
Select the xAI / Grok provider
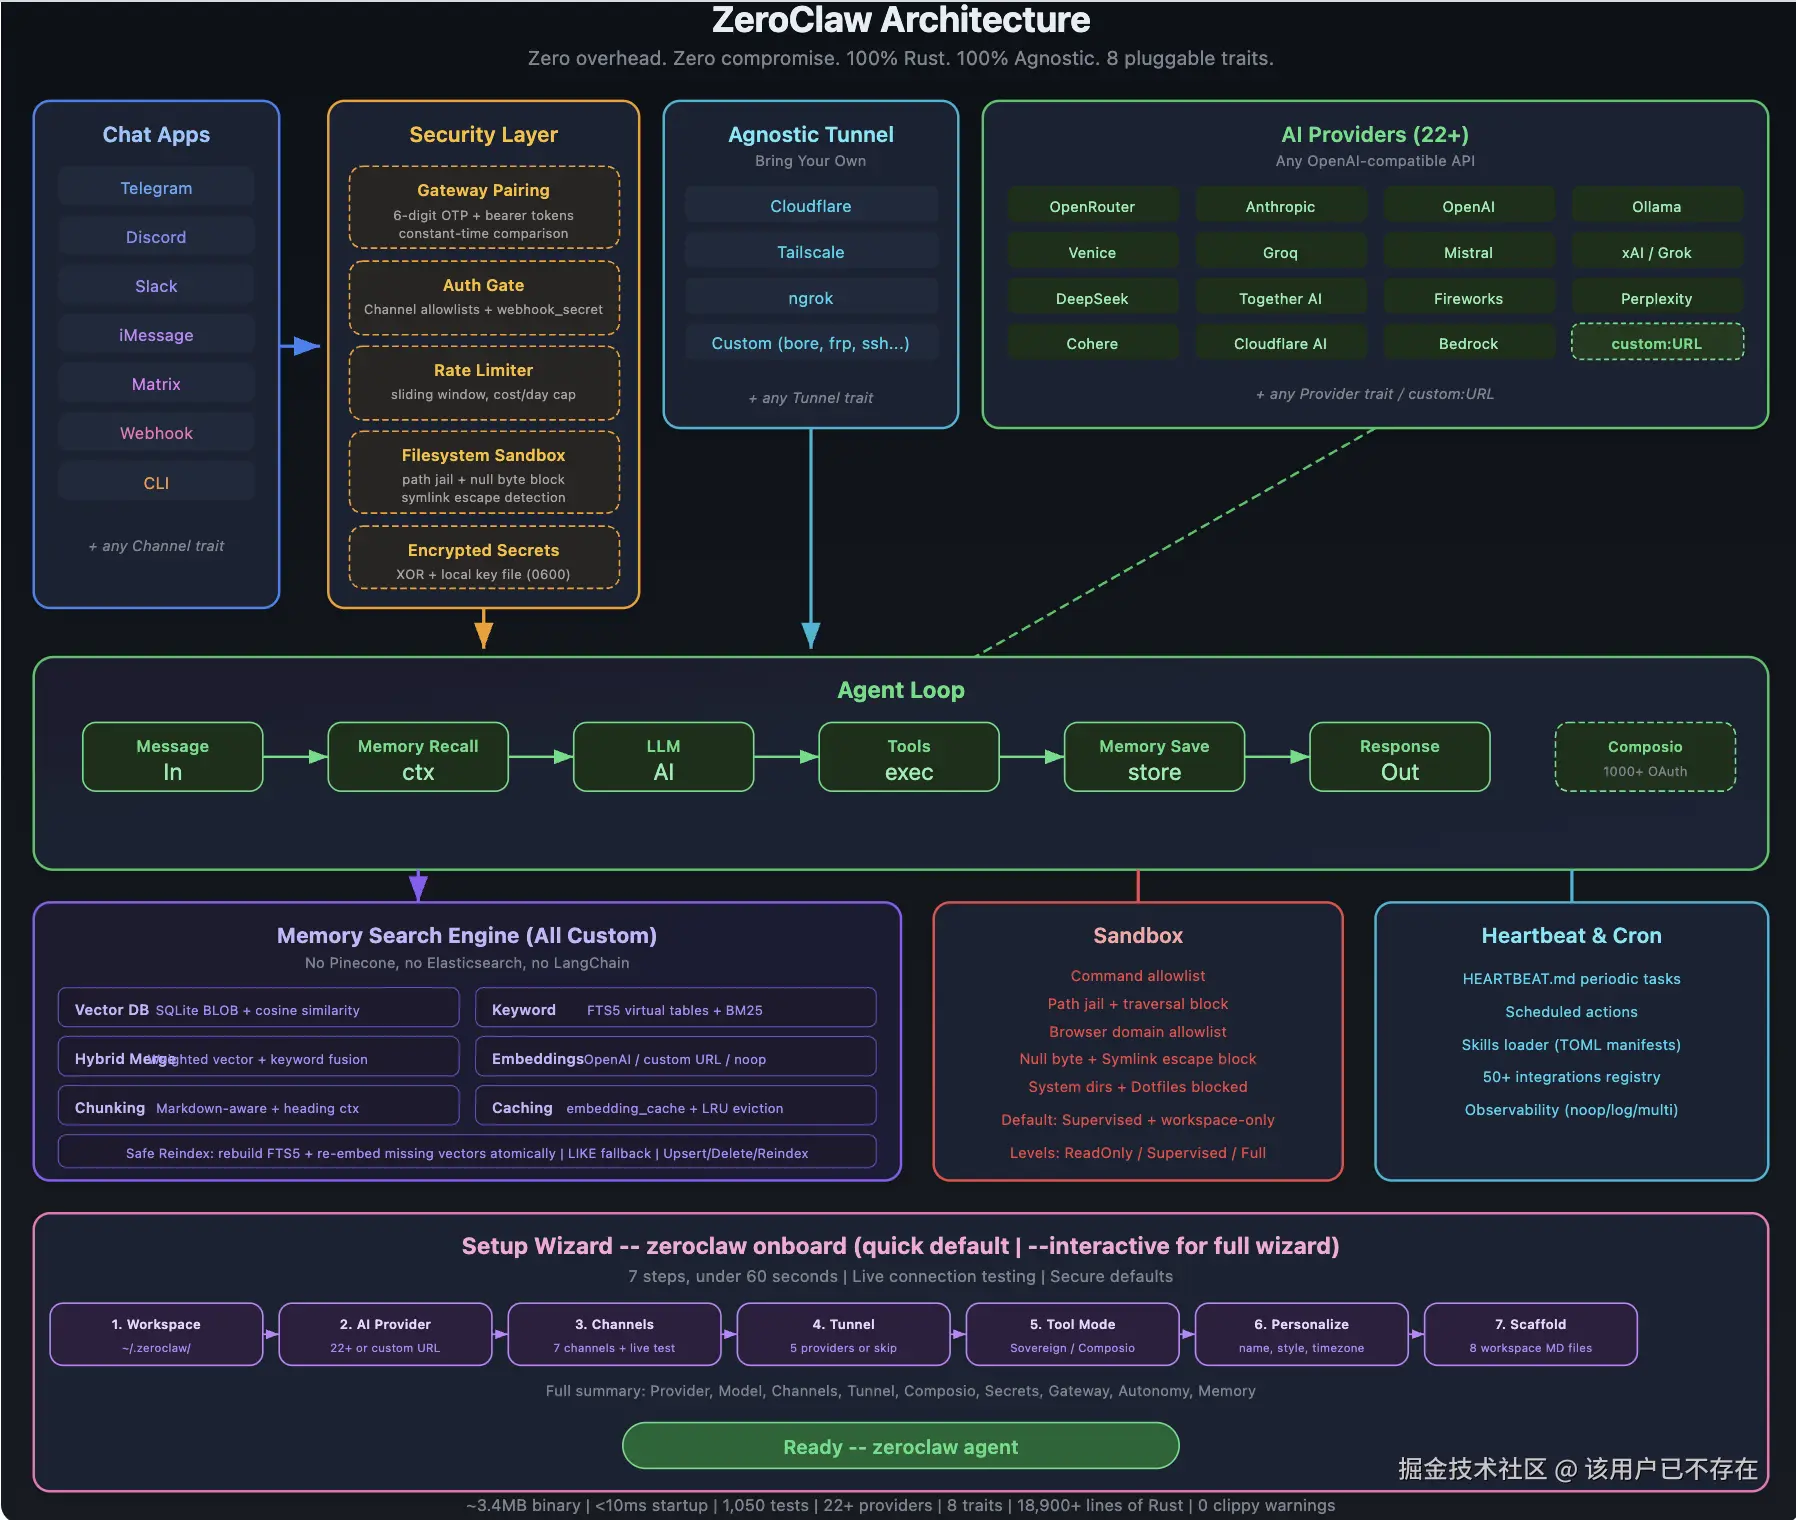1657,253
